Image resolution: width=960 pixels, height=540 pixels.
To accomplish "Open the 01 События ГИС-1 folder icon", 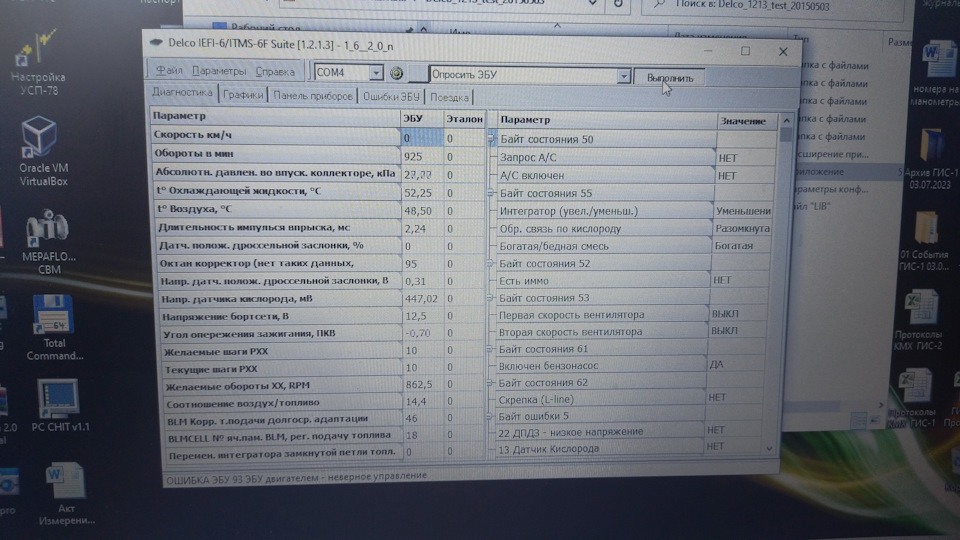I will (924, 241).
